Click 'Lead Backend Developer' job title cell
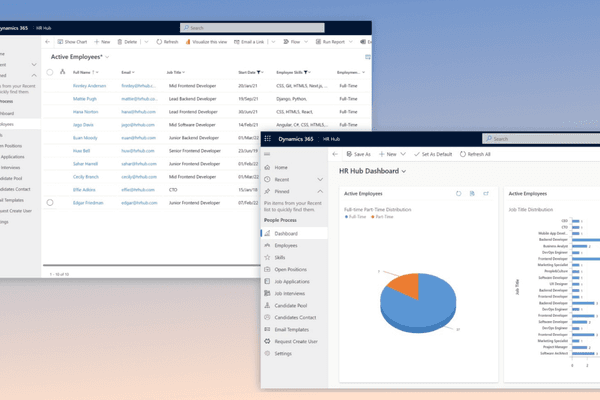This screenshot has width=600, height=400. pos(192,99)
